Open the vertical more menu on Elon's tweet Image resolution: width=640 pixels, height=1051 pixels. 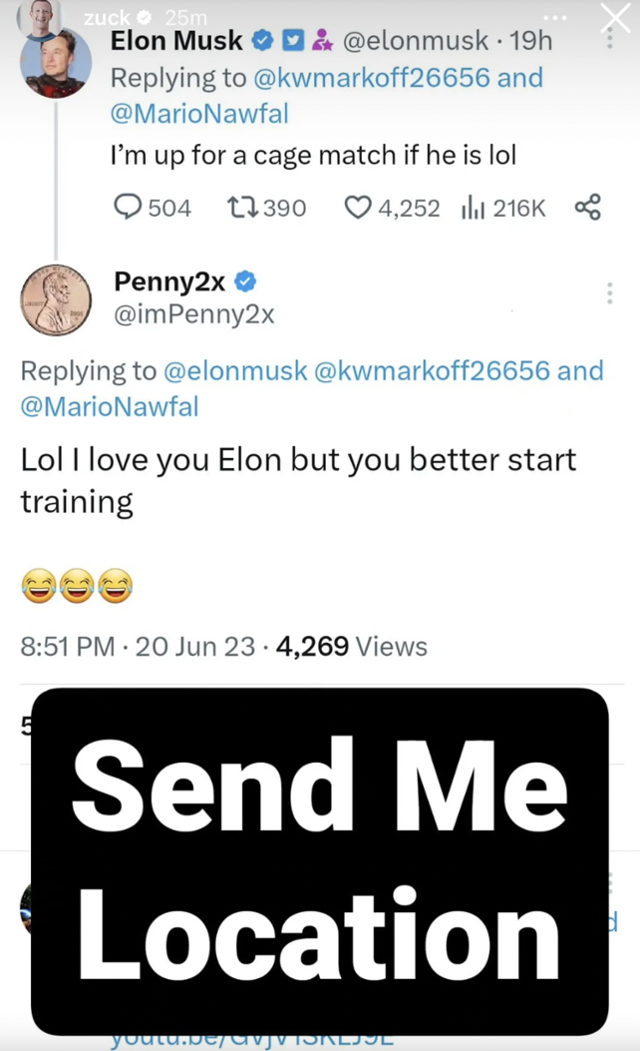point(610,38)
